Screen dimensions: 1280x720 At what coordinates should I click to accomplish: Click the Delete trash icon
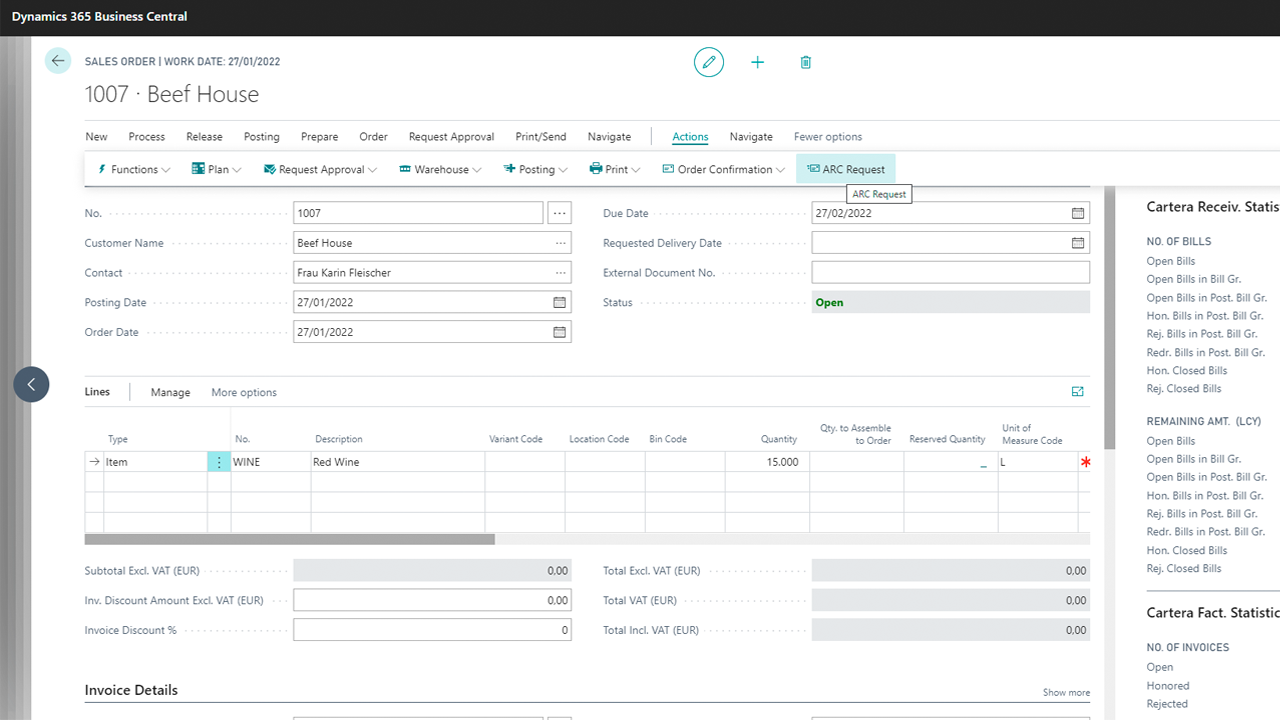(805, 61)
